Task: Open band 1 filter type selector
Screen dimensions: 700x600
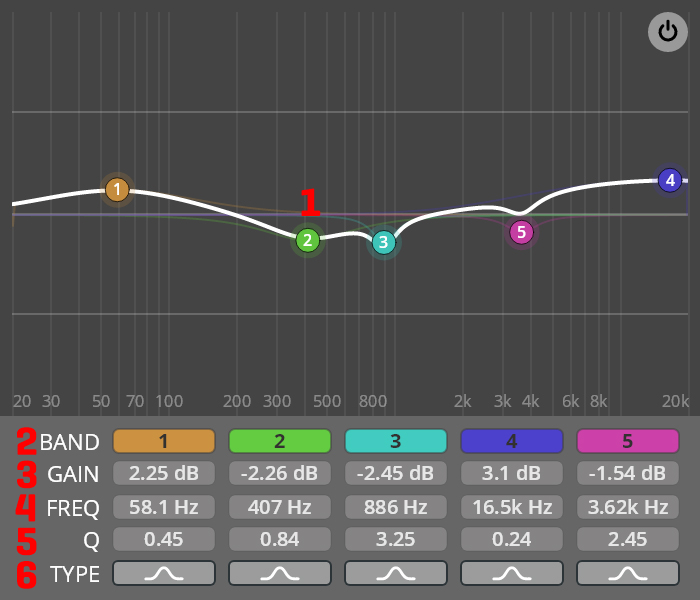Action: coord(164,573)
